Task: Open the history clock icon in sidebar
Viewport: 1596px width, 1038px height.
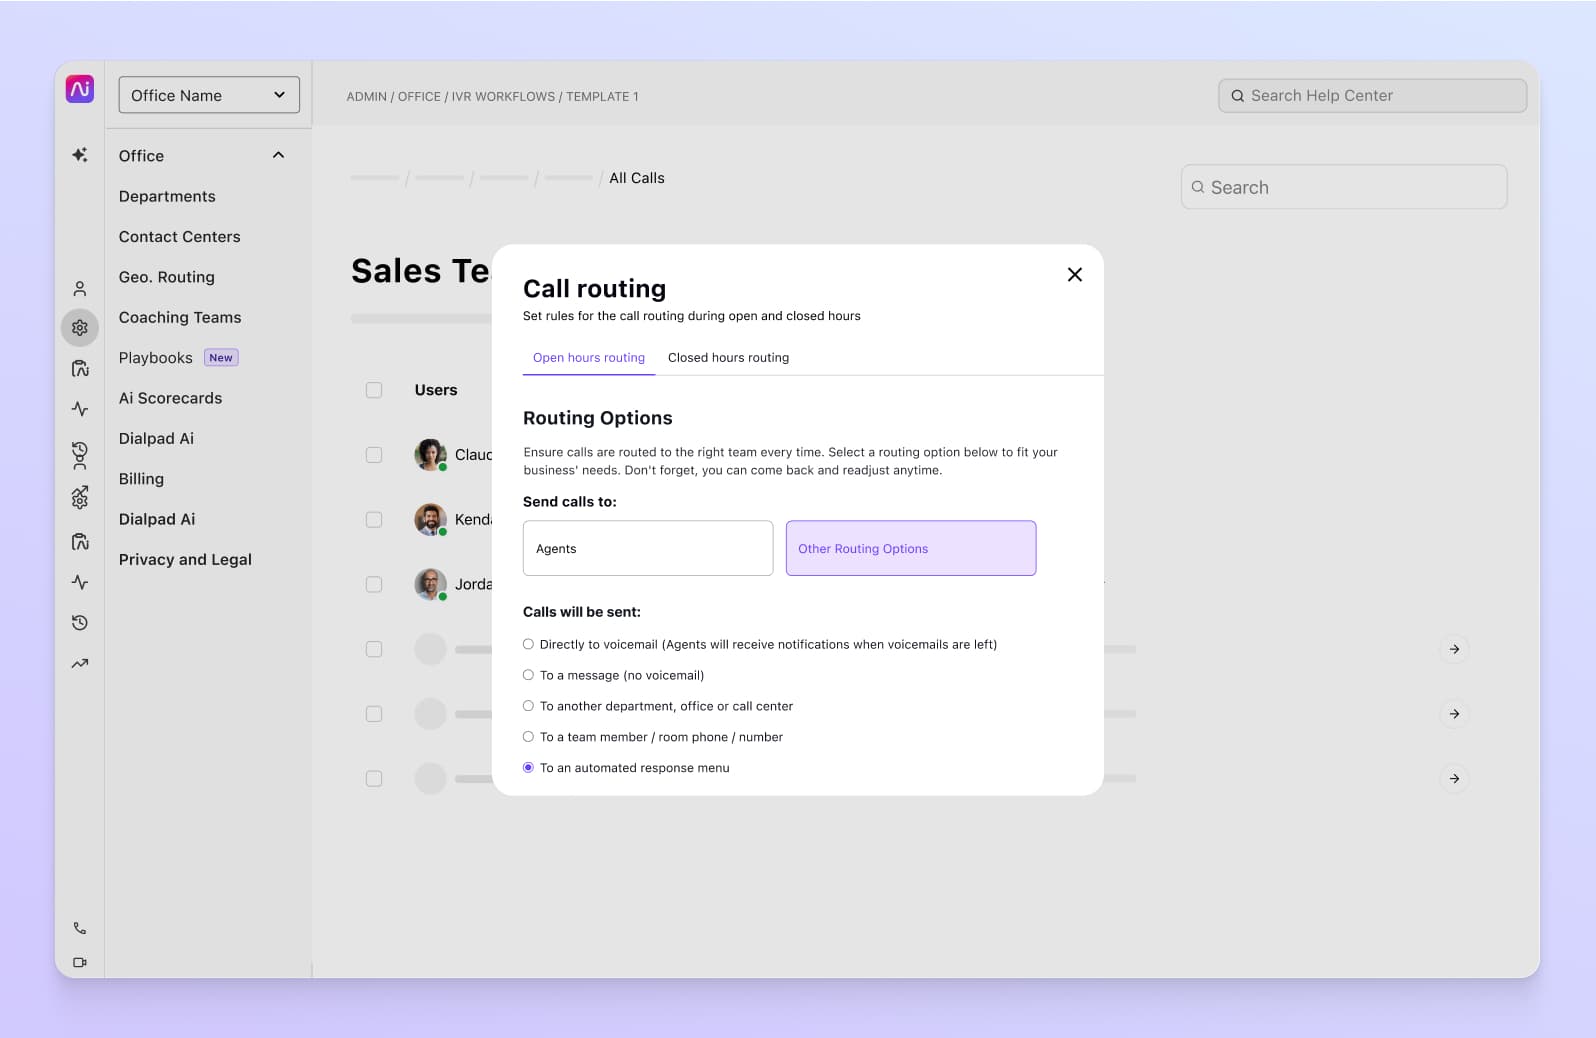Action: [80, 623]
